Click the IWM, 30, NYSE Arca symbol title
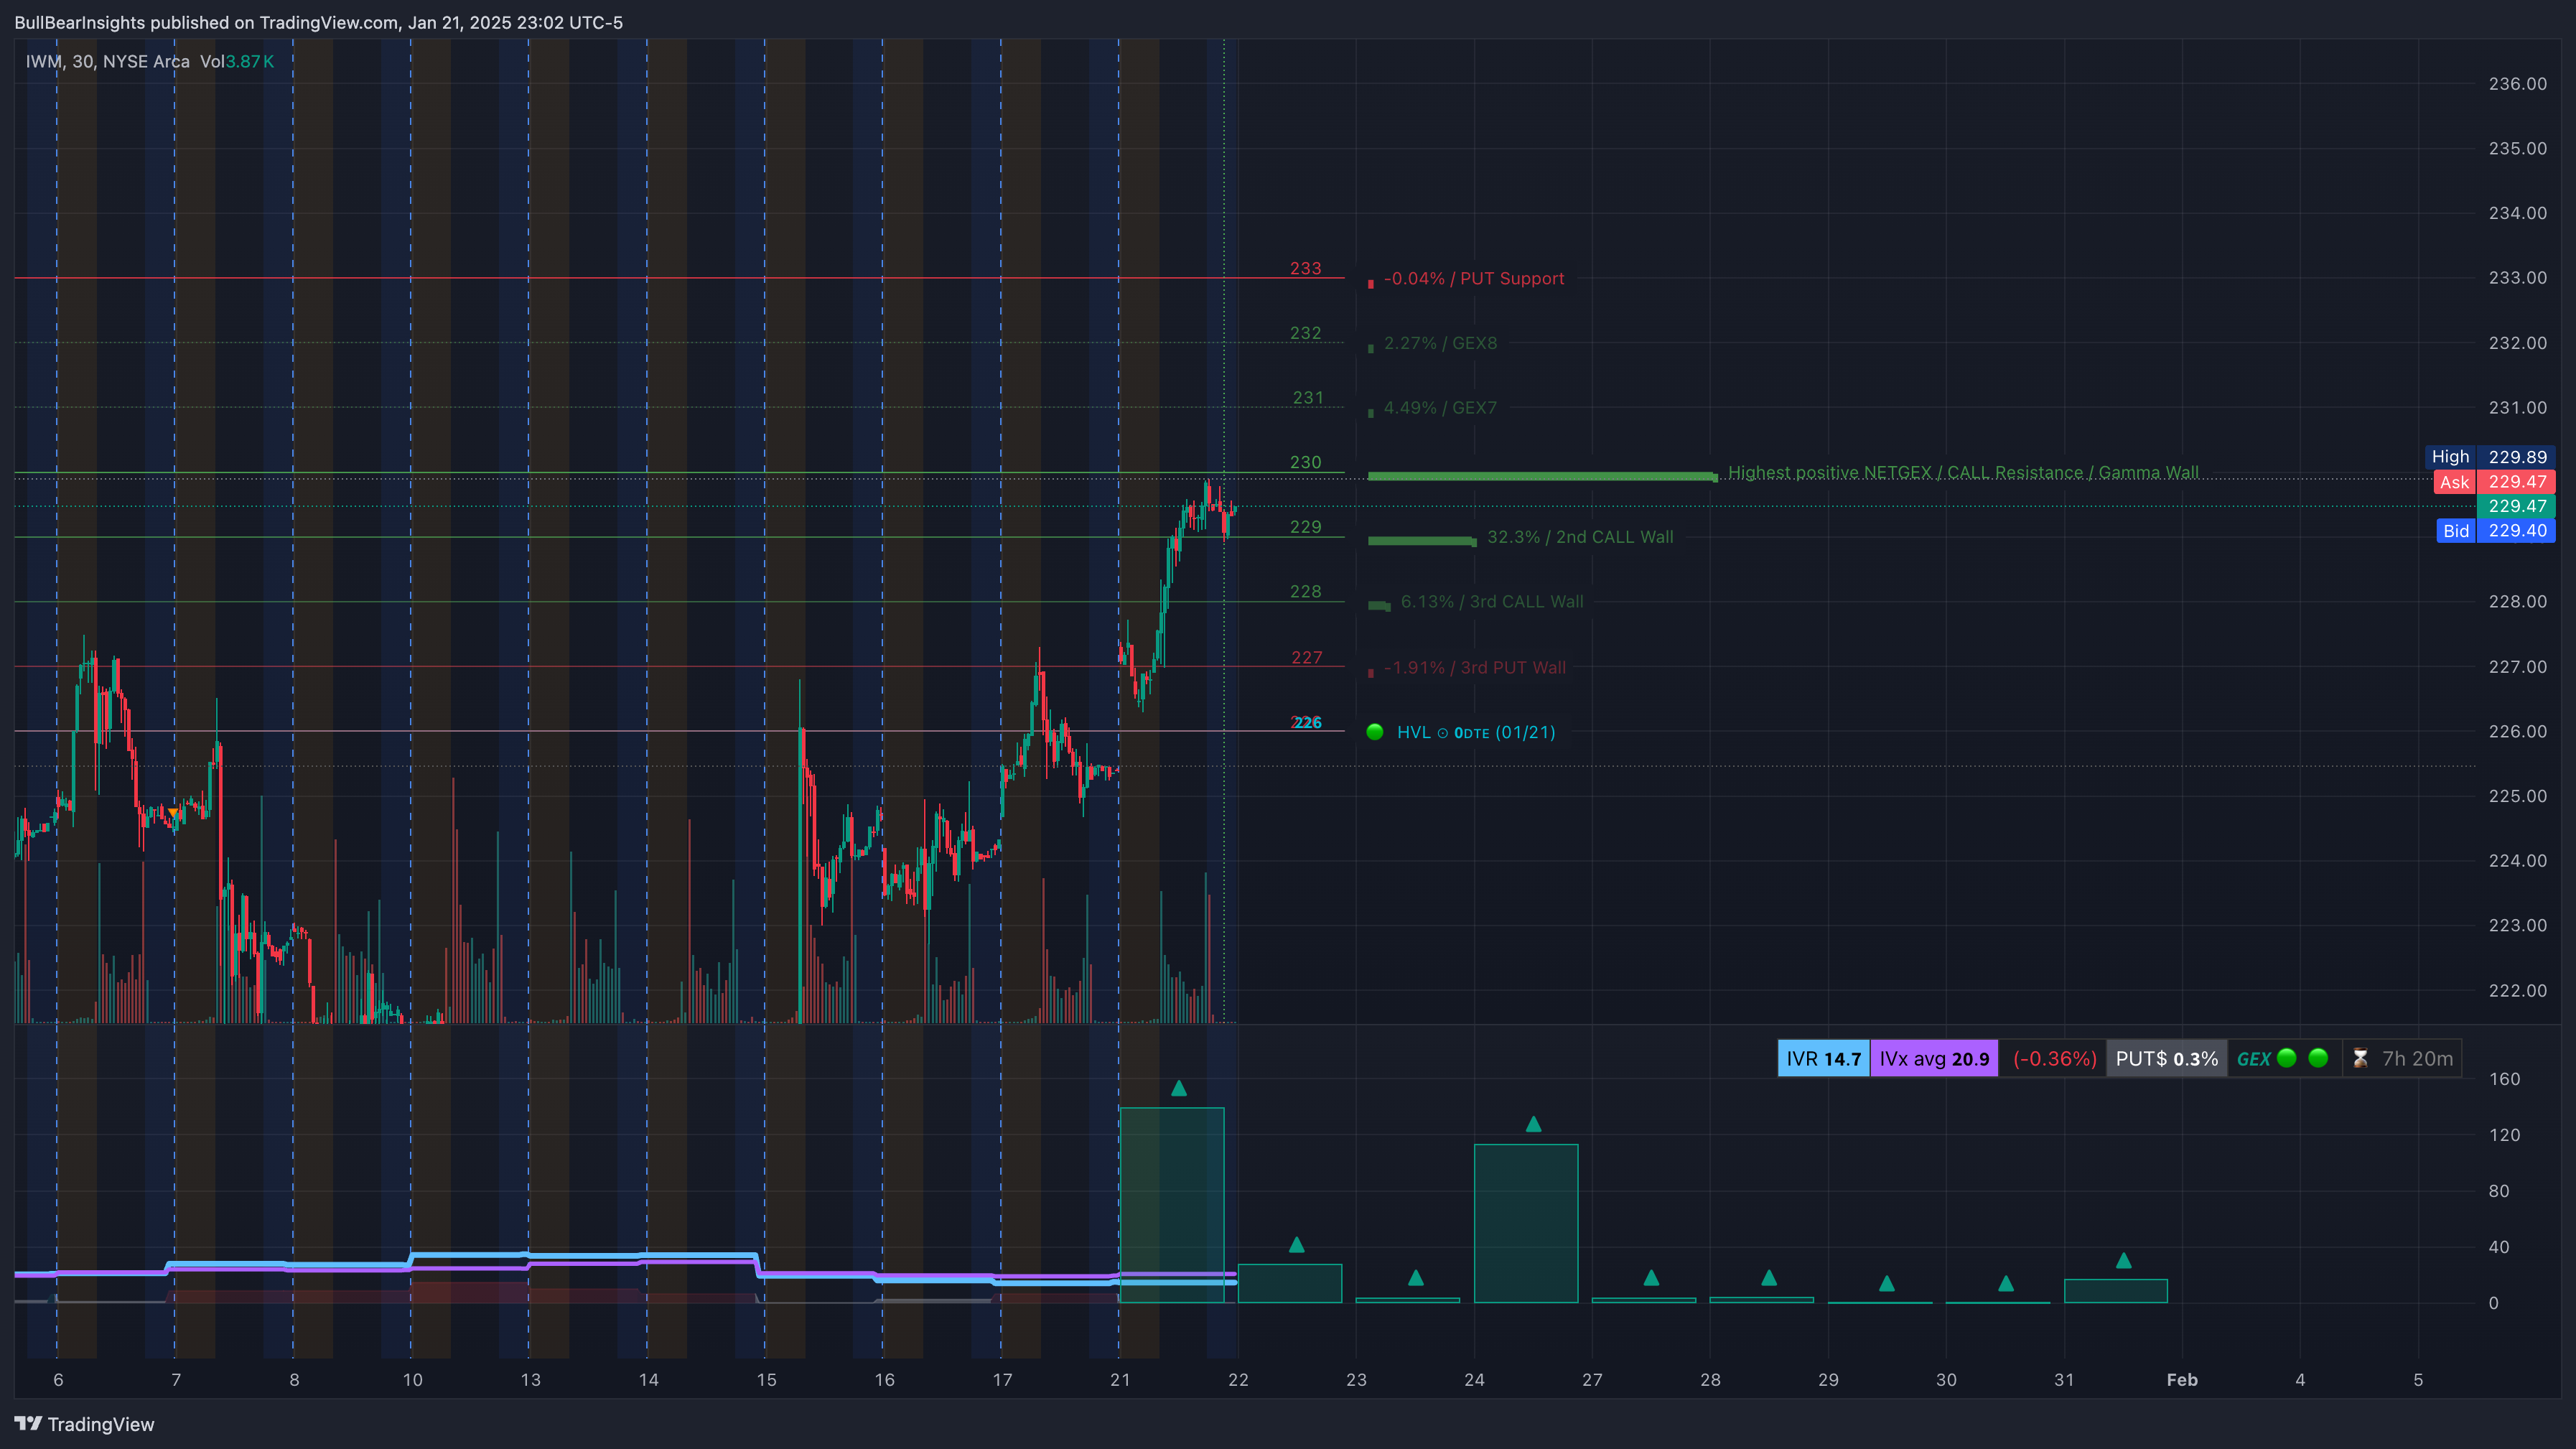 click(x=107, y=61)
